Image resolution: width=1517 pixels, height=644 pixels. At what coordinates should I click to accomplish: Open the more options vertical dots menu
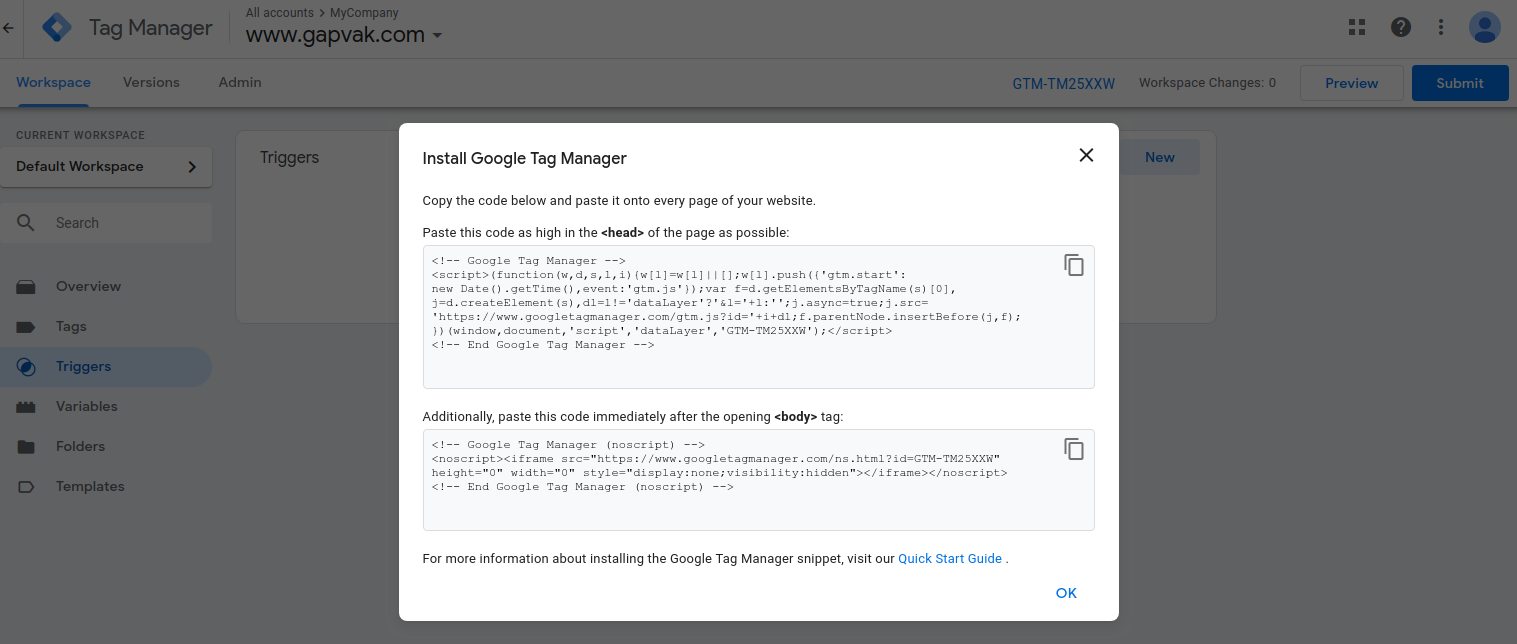pos(1441,27)
